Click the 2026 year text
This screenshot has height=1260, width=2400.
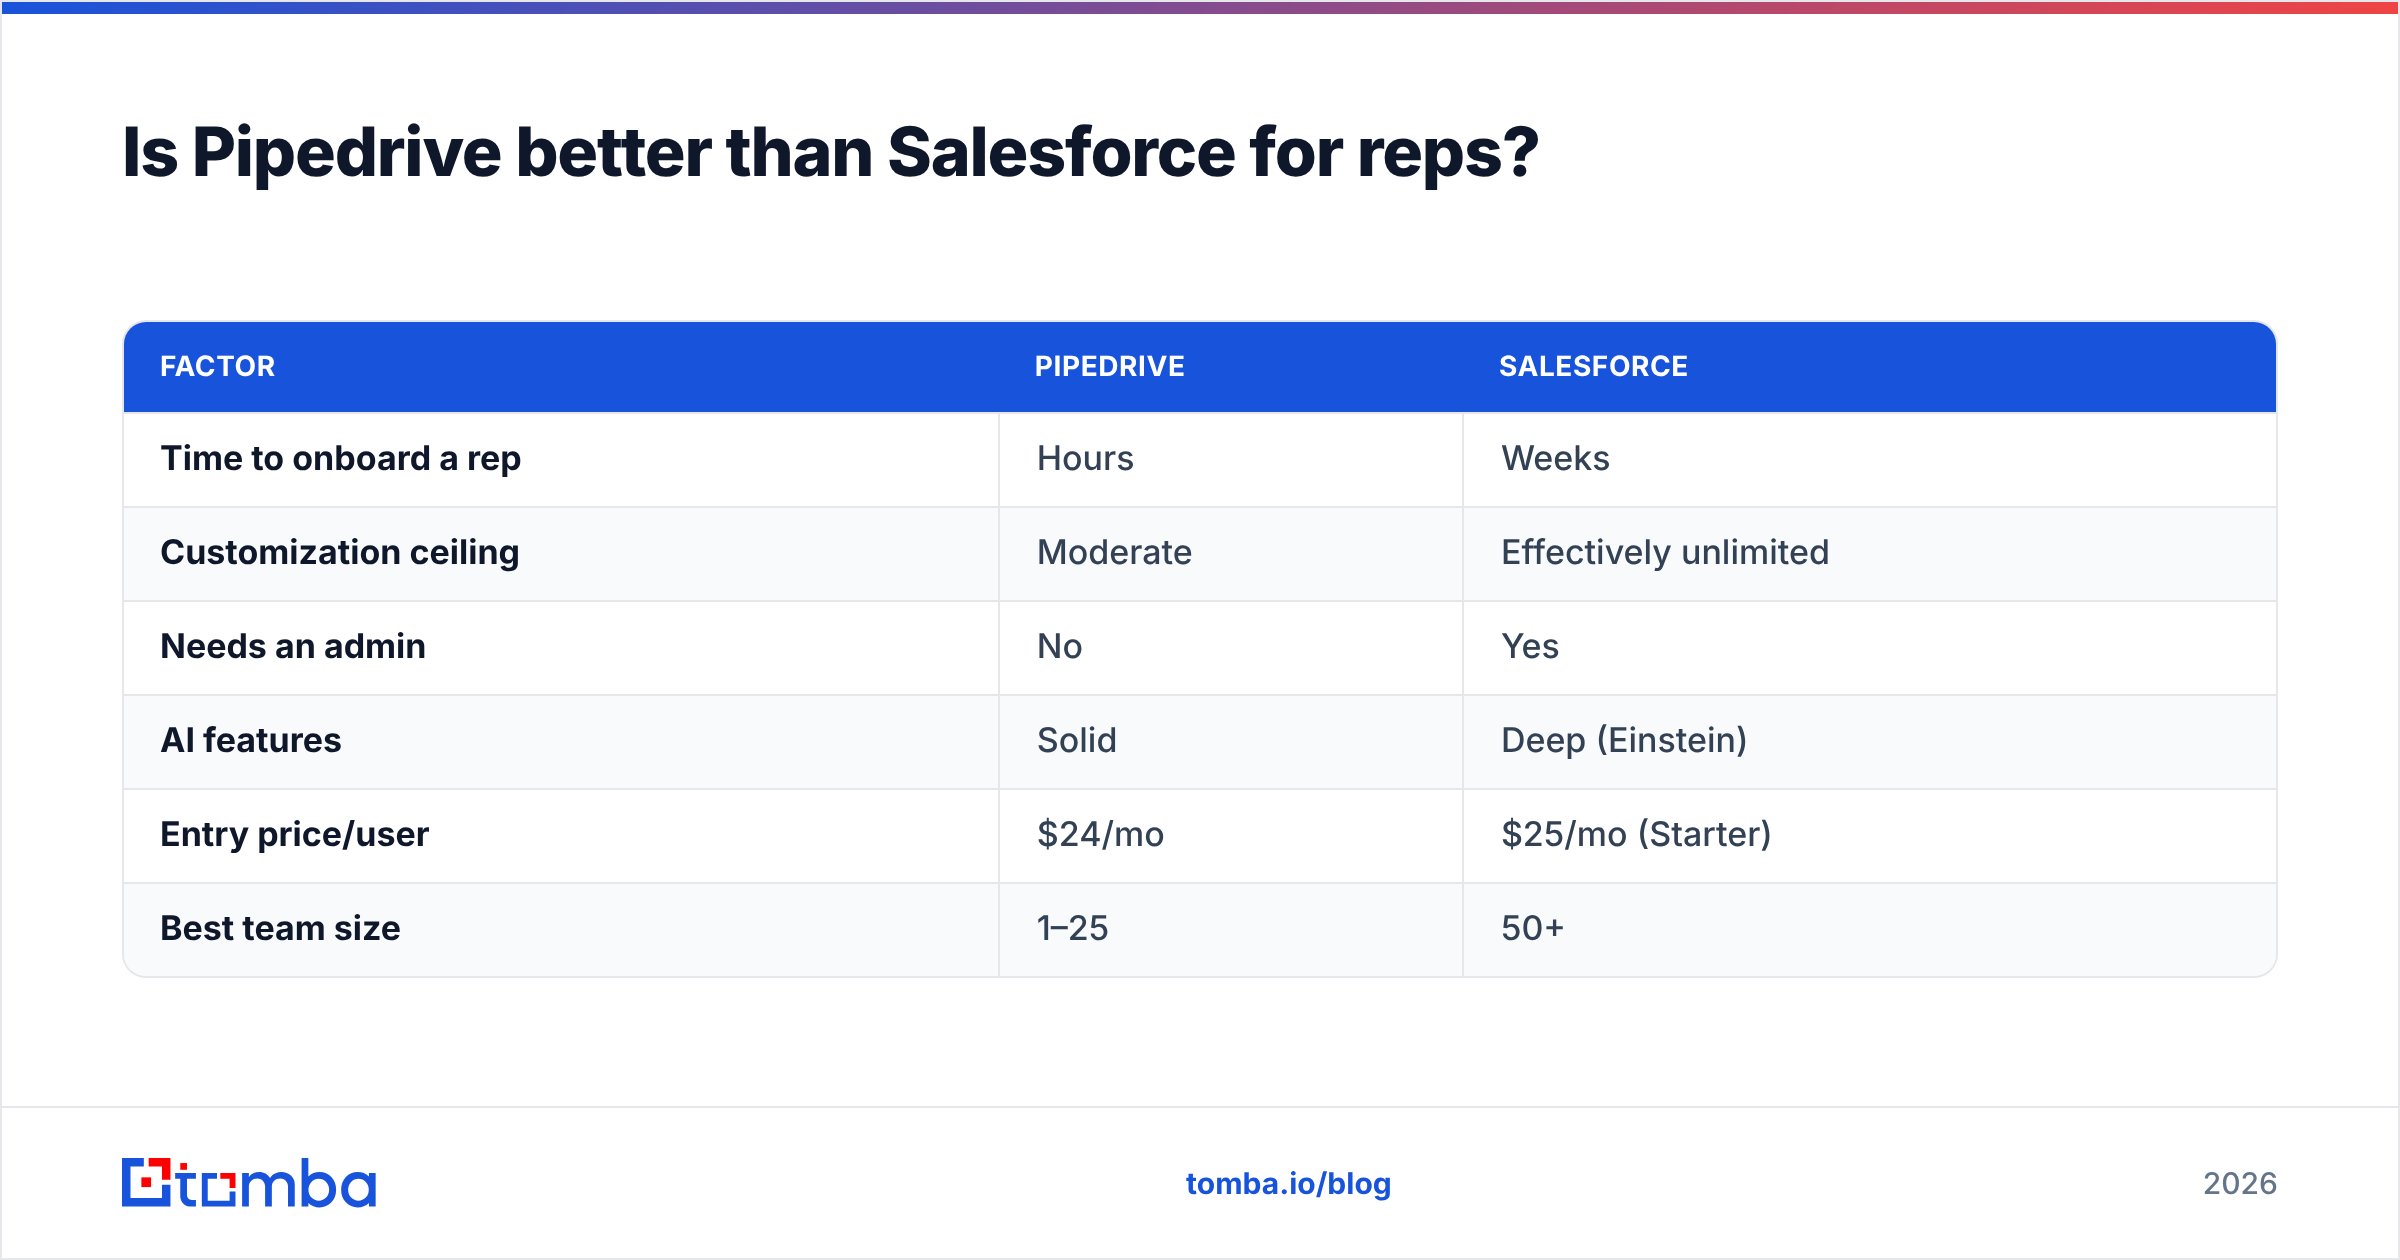tap(2240, 1184)
